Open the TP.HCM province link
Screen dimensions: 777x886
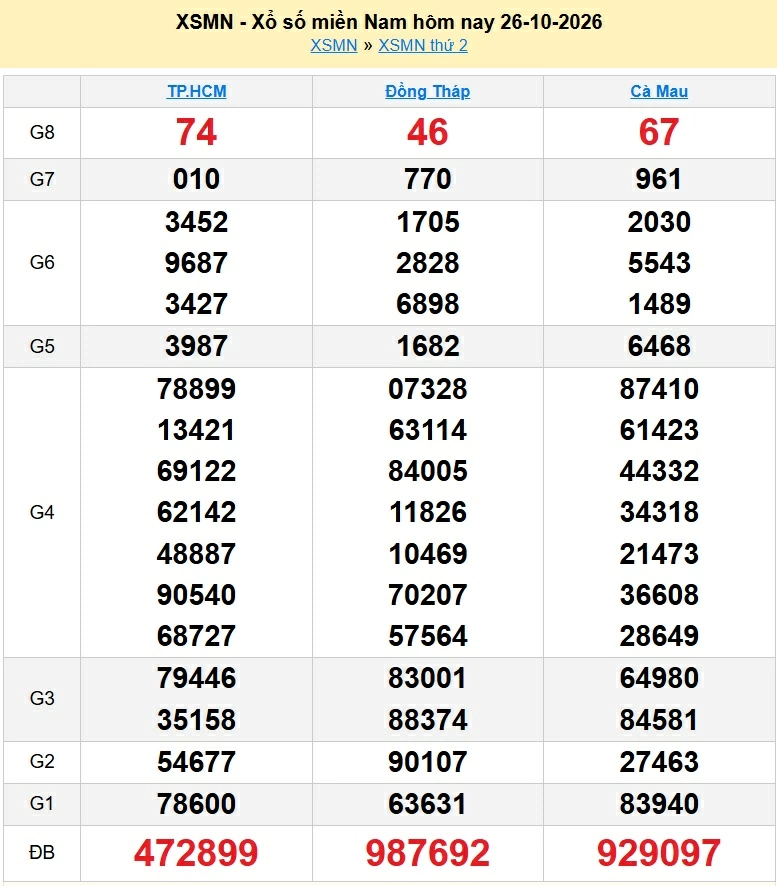click(x=197, y=92)
